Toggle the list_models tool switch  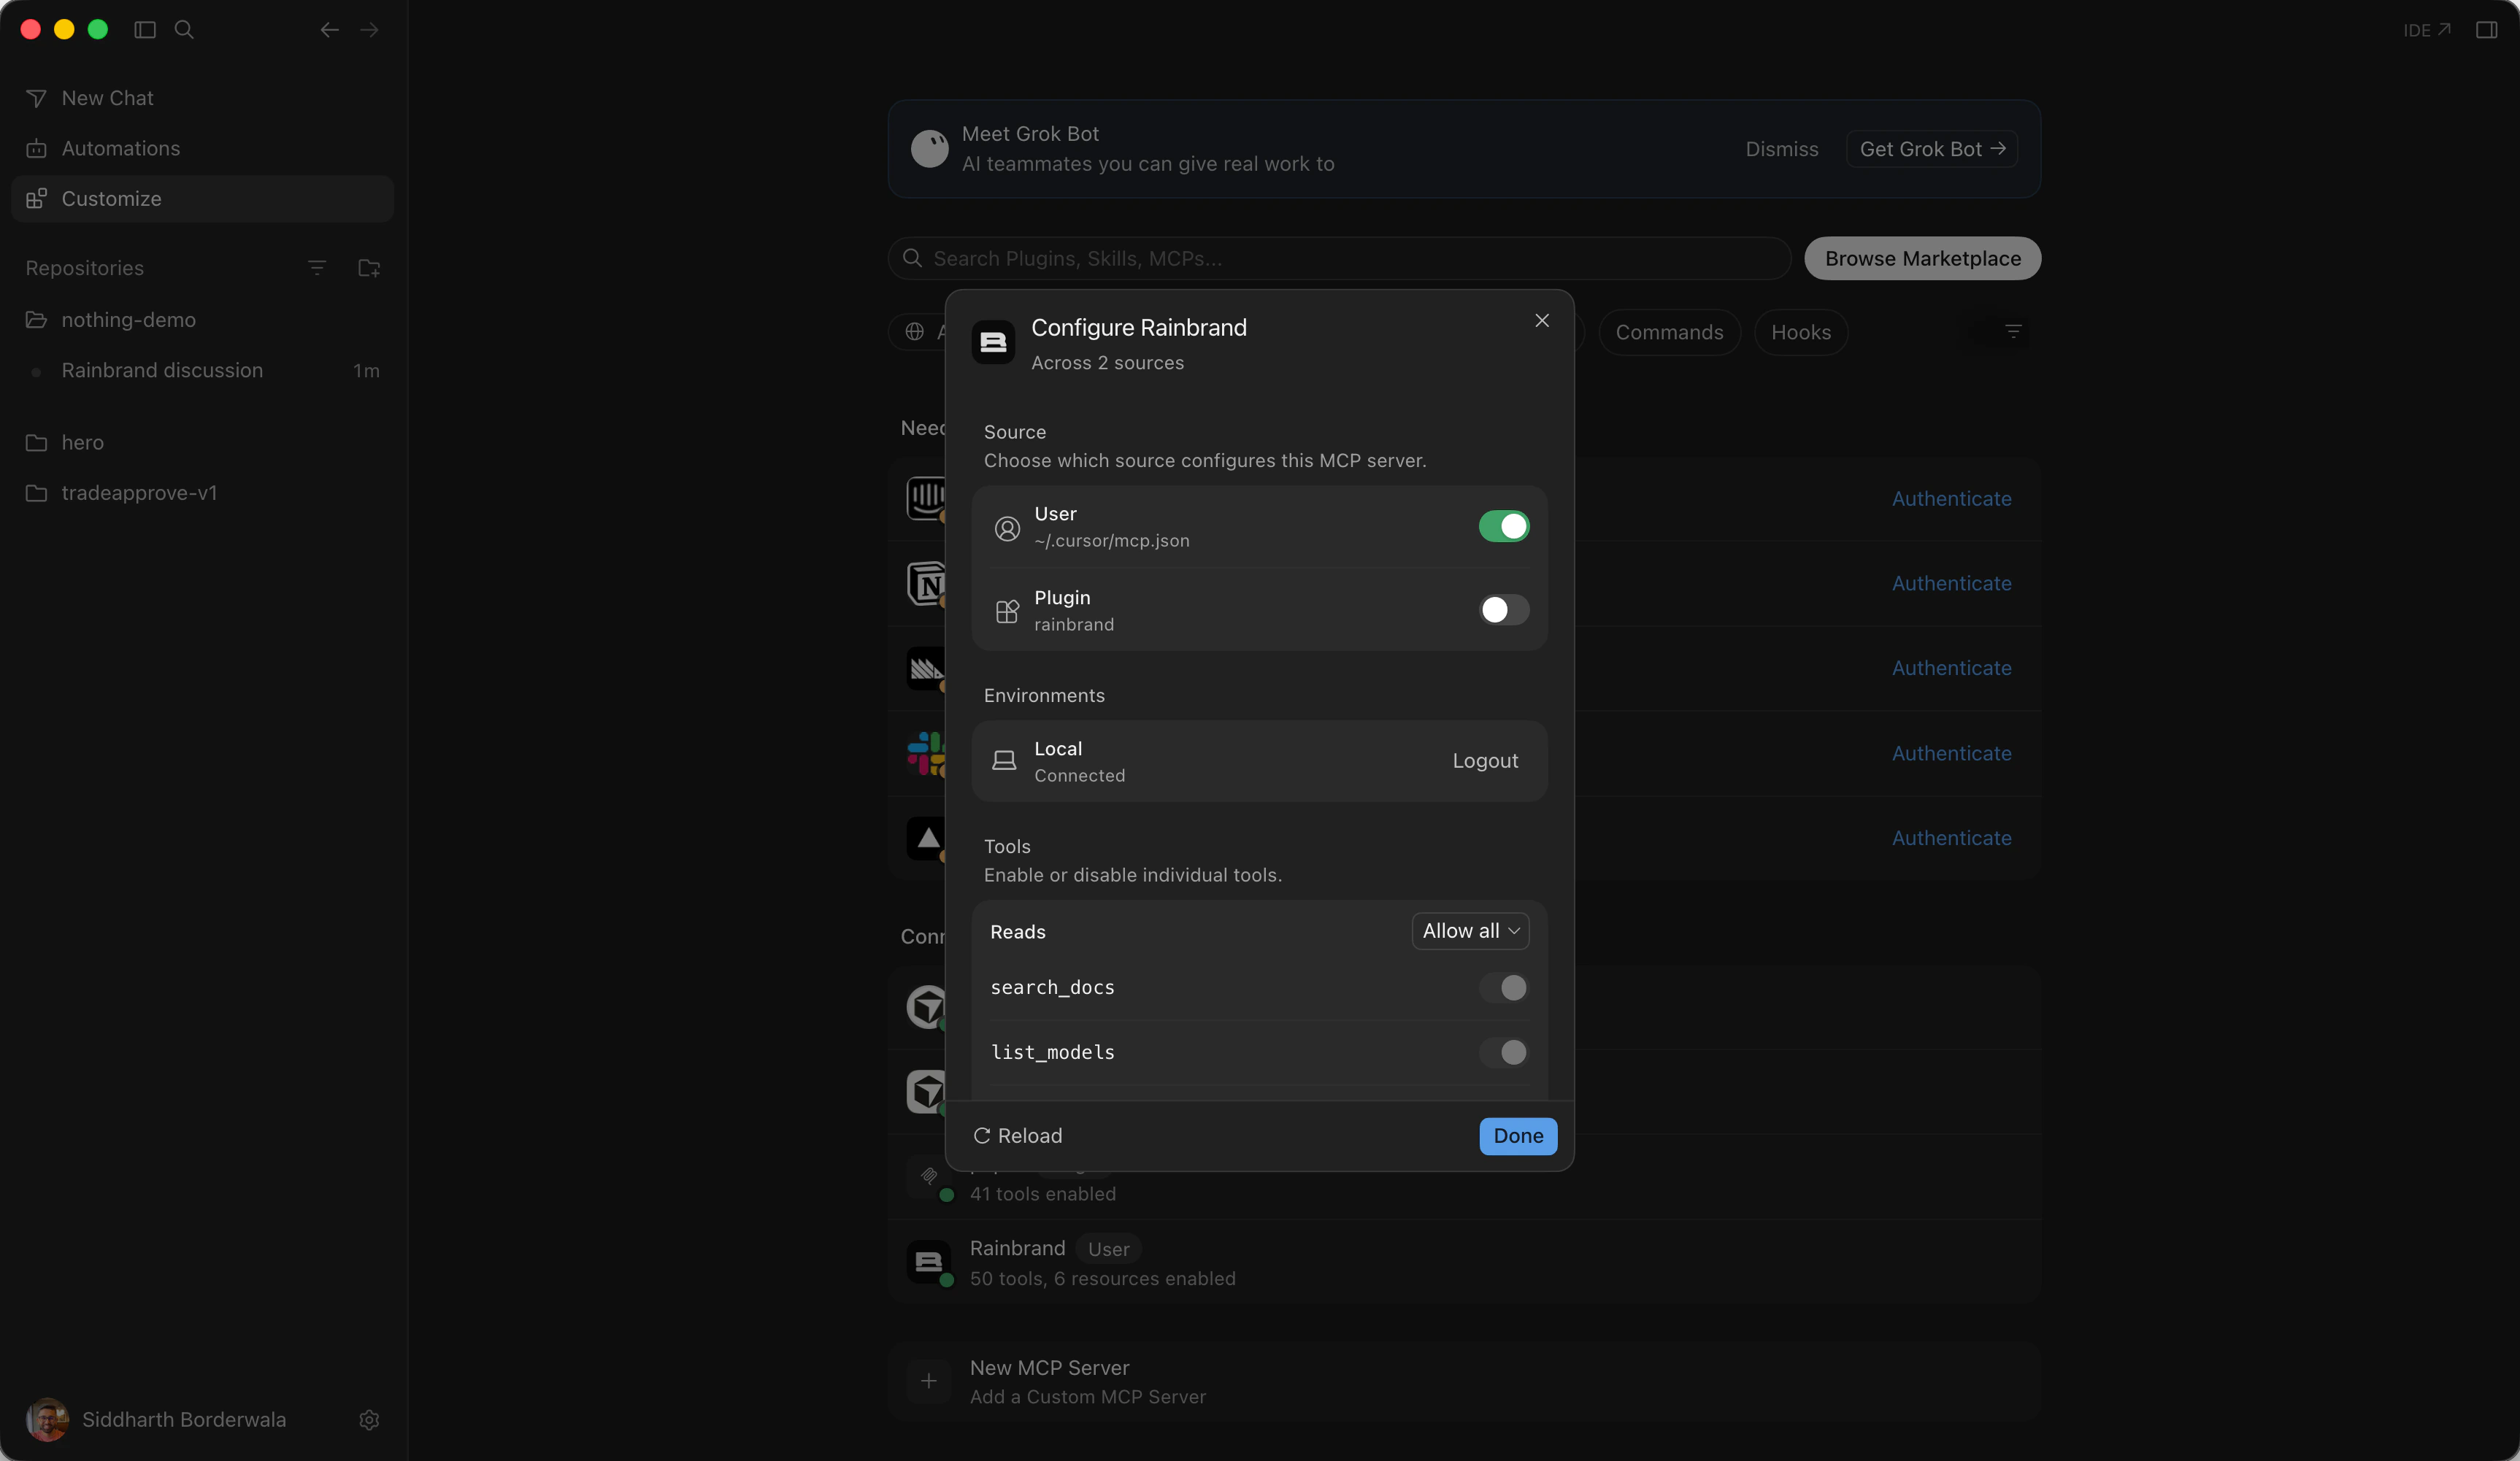tap(1504, 1052)
